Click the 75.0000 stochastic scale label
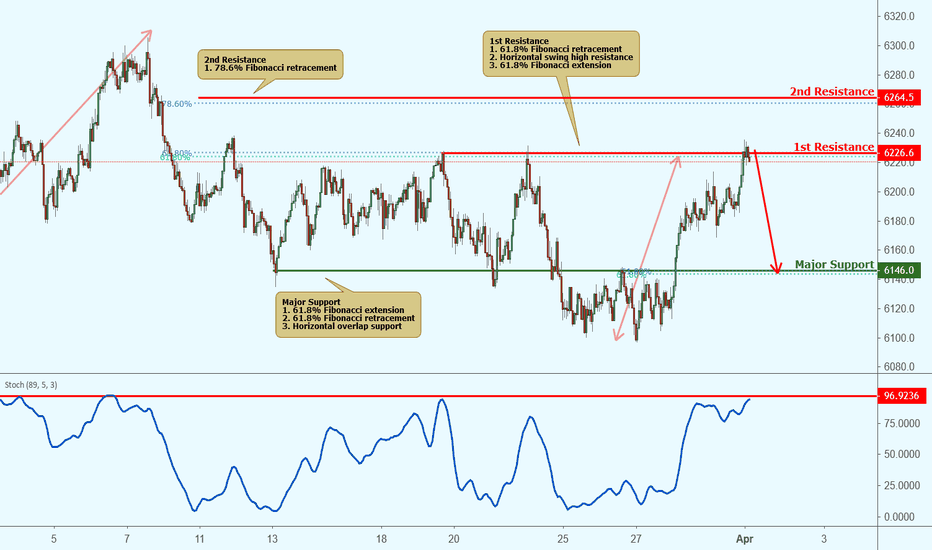932x550 pixels. pos(900,423)
